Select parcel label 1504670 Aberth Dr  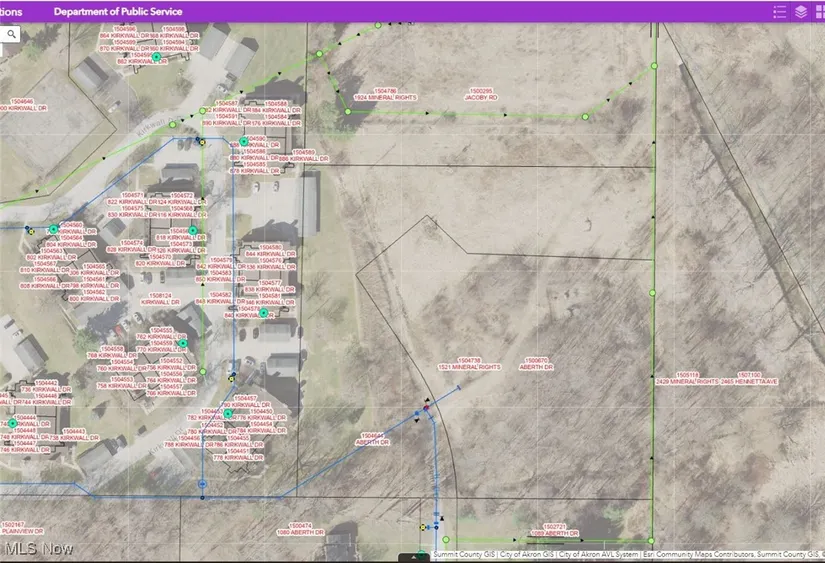coord(537,364)
